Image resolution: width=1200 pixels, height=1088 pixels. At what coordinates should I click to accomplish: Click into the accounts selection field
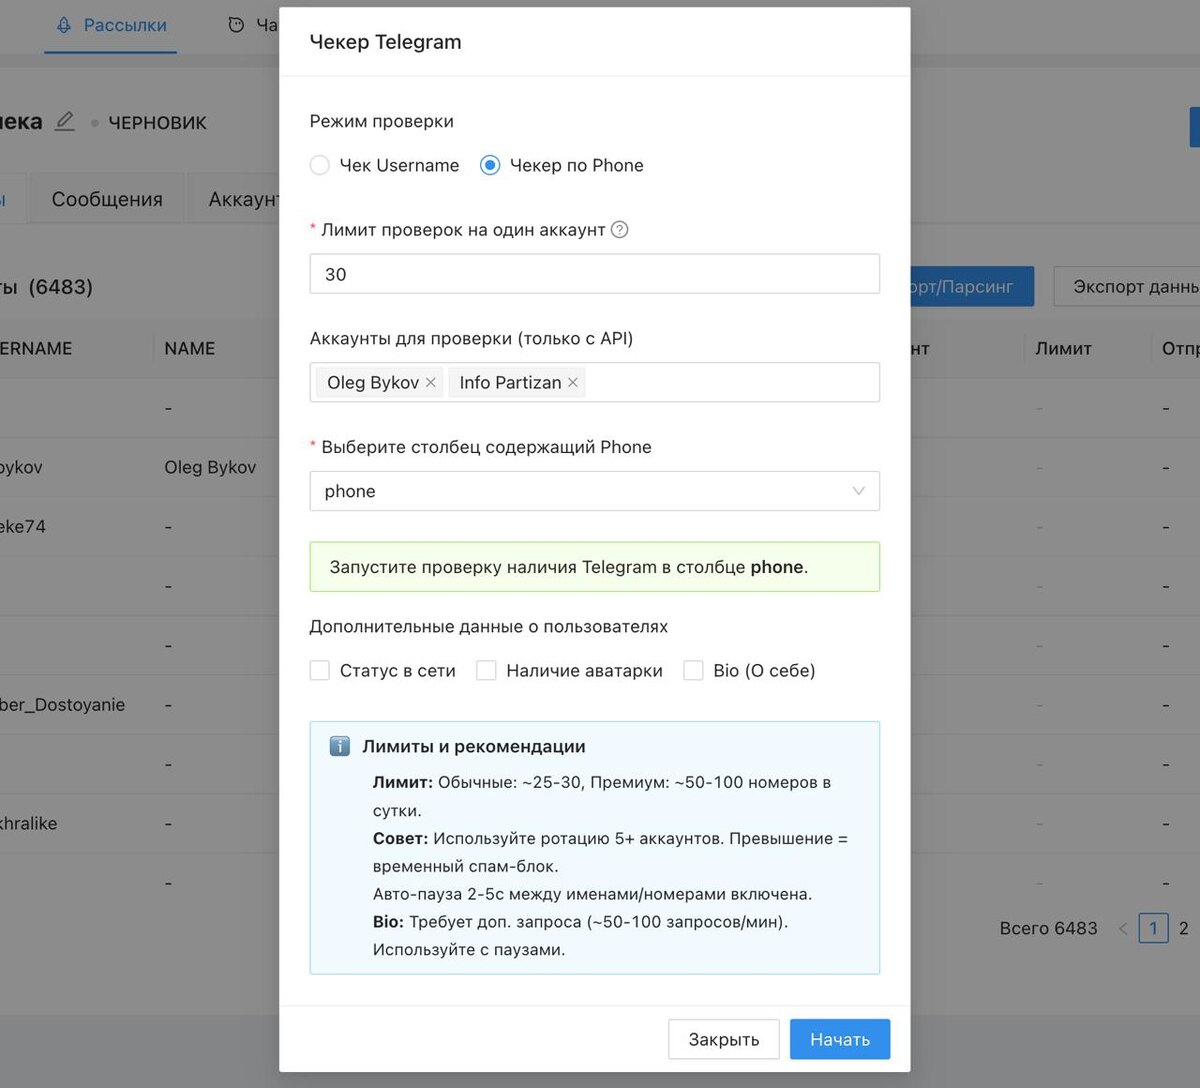595,382
